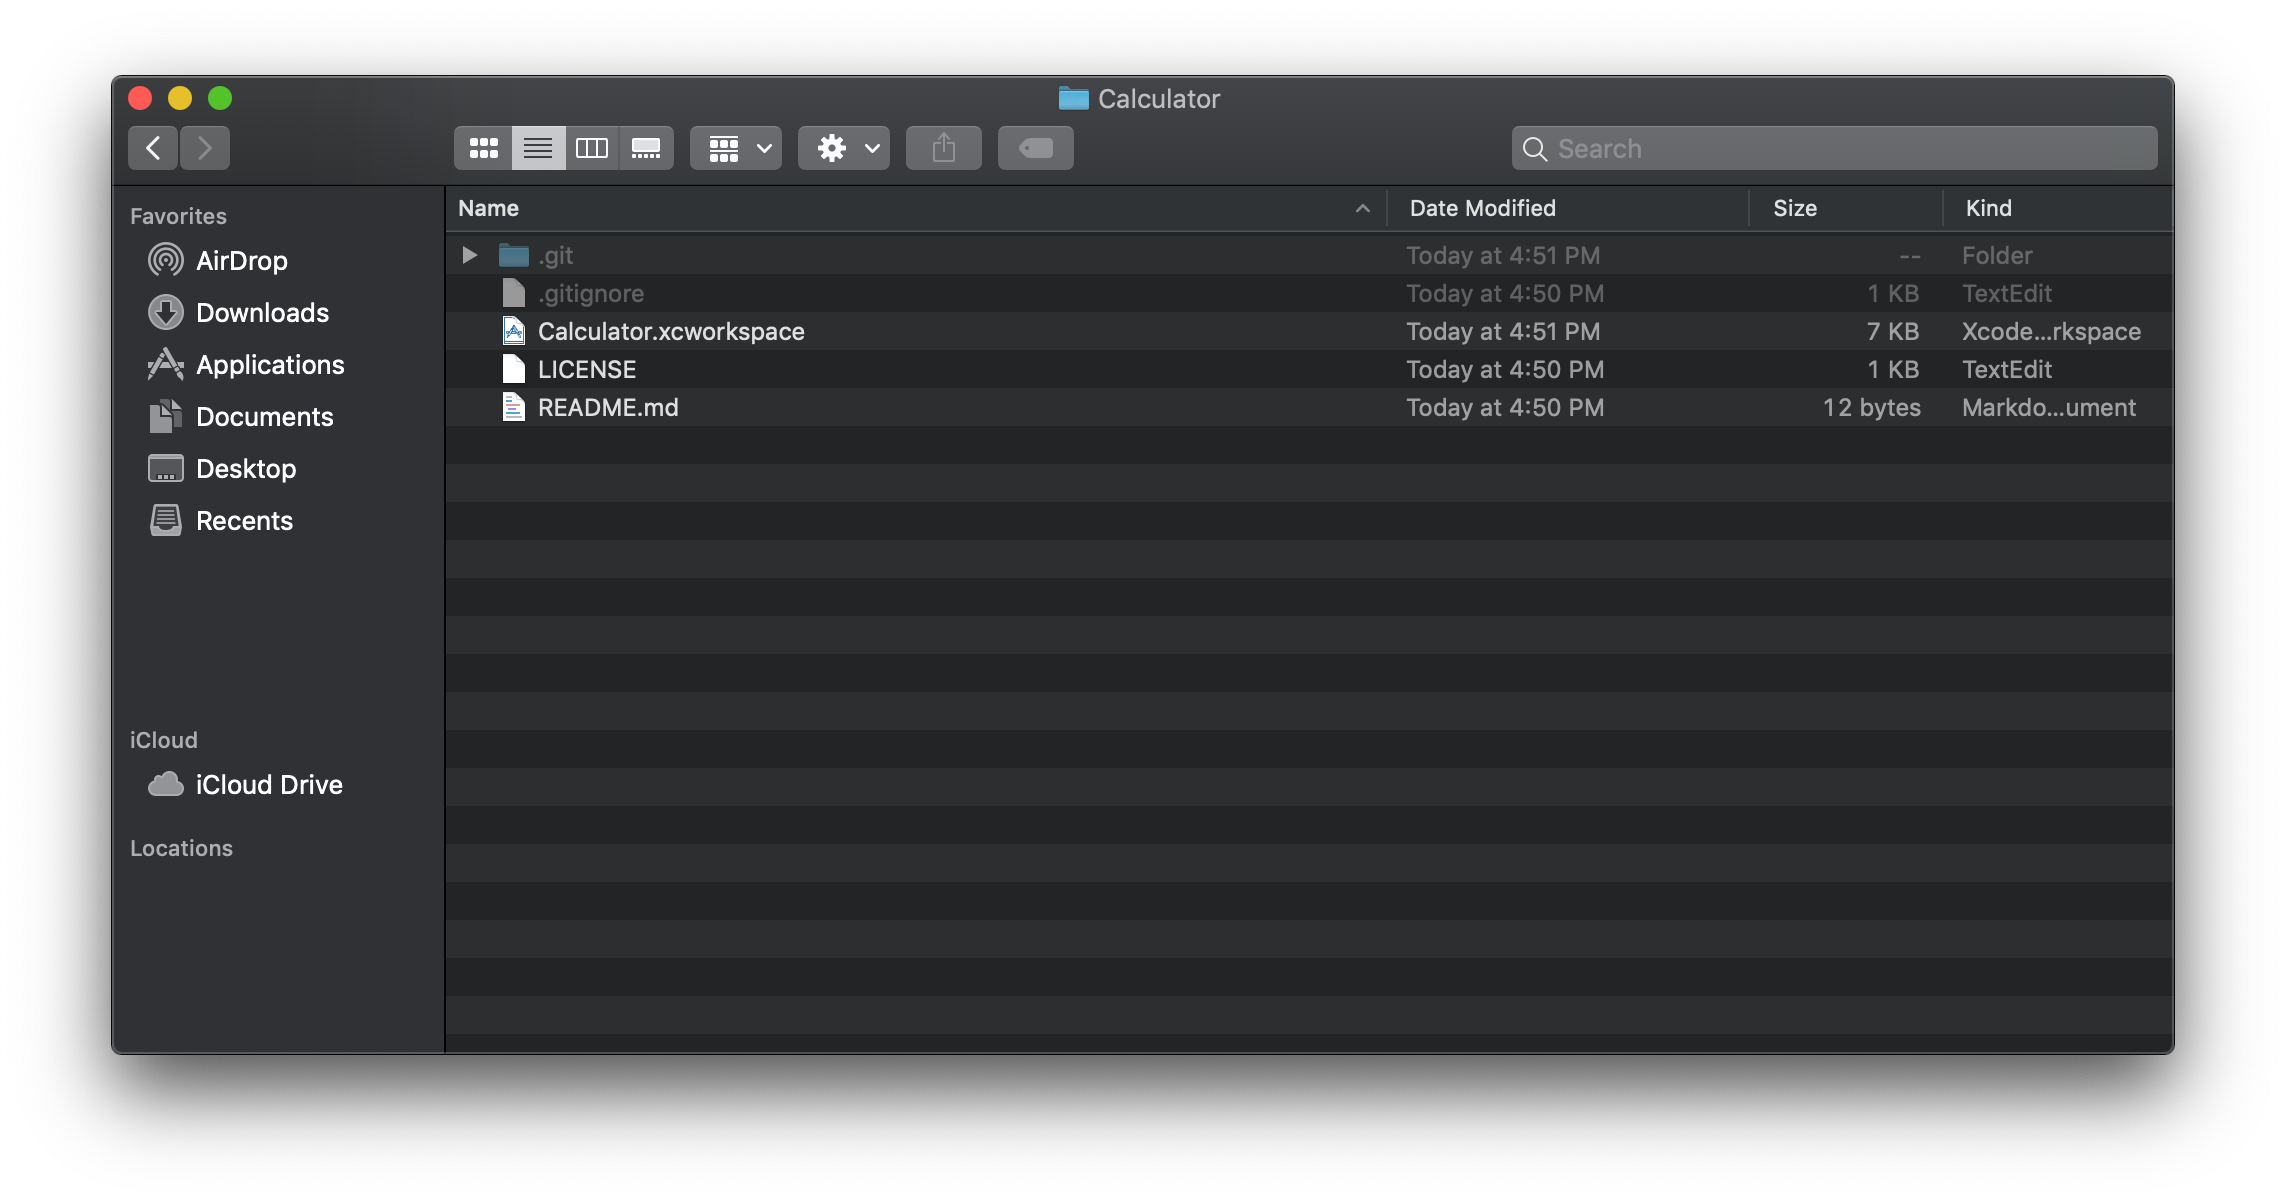Switch to gallery view mode

click(646, 148)
